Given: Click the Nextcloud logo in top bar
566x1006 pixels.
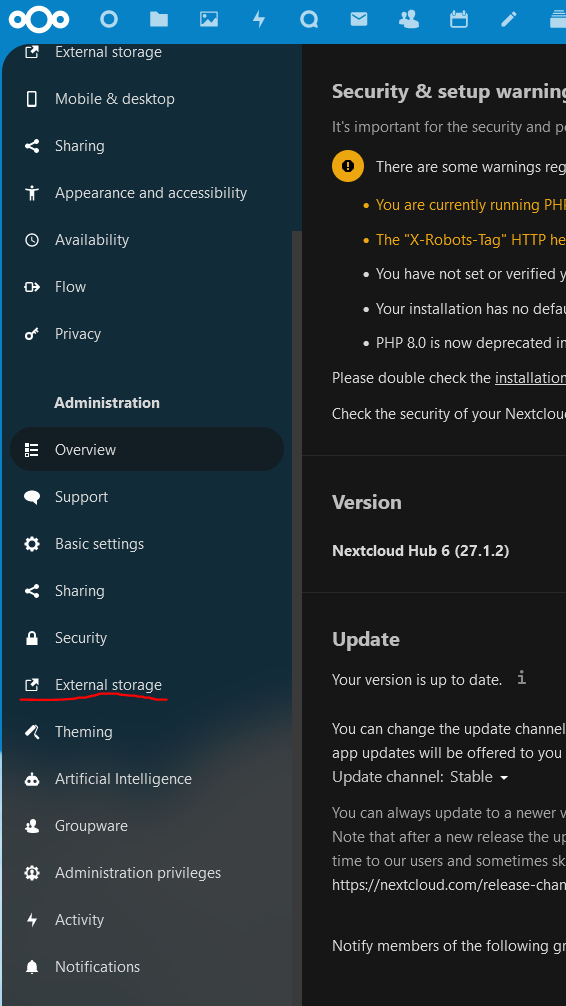Looking at the screenshot, I should coord(39,19).
